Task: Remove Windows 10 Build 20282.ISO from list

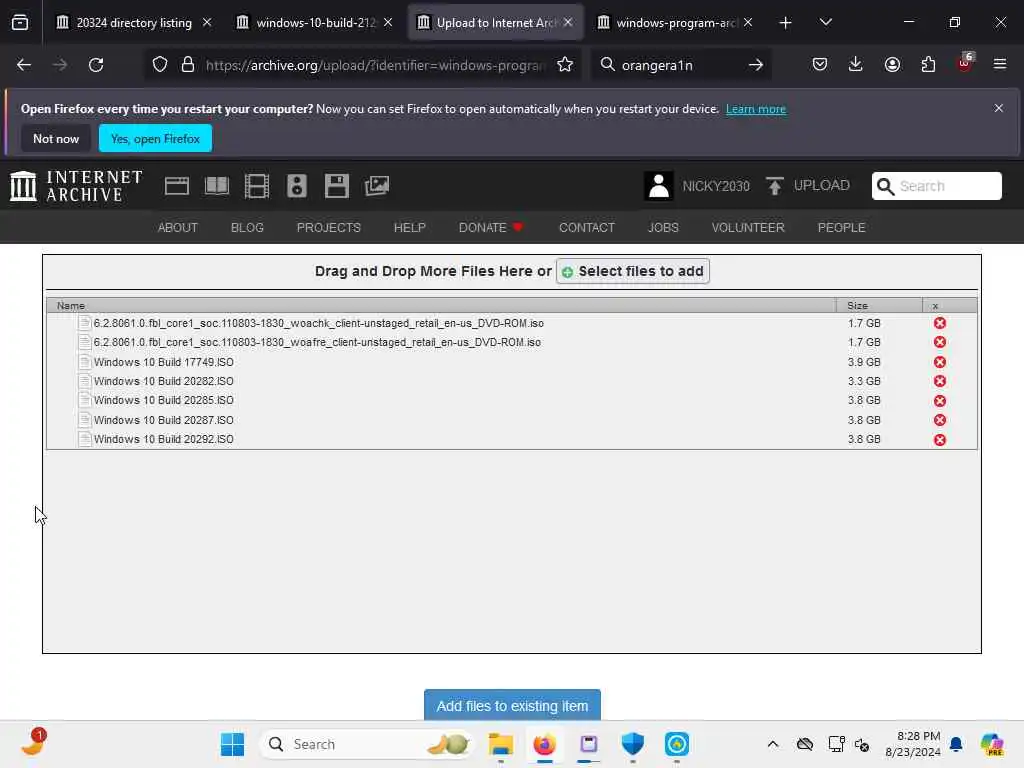Action: coord(940,381)
